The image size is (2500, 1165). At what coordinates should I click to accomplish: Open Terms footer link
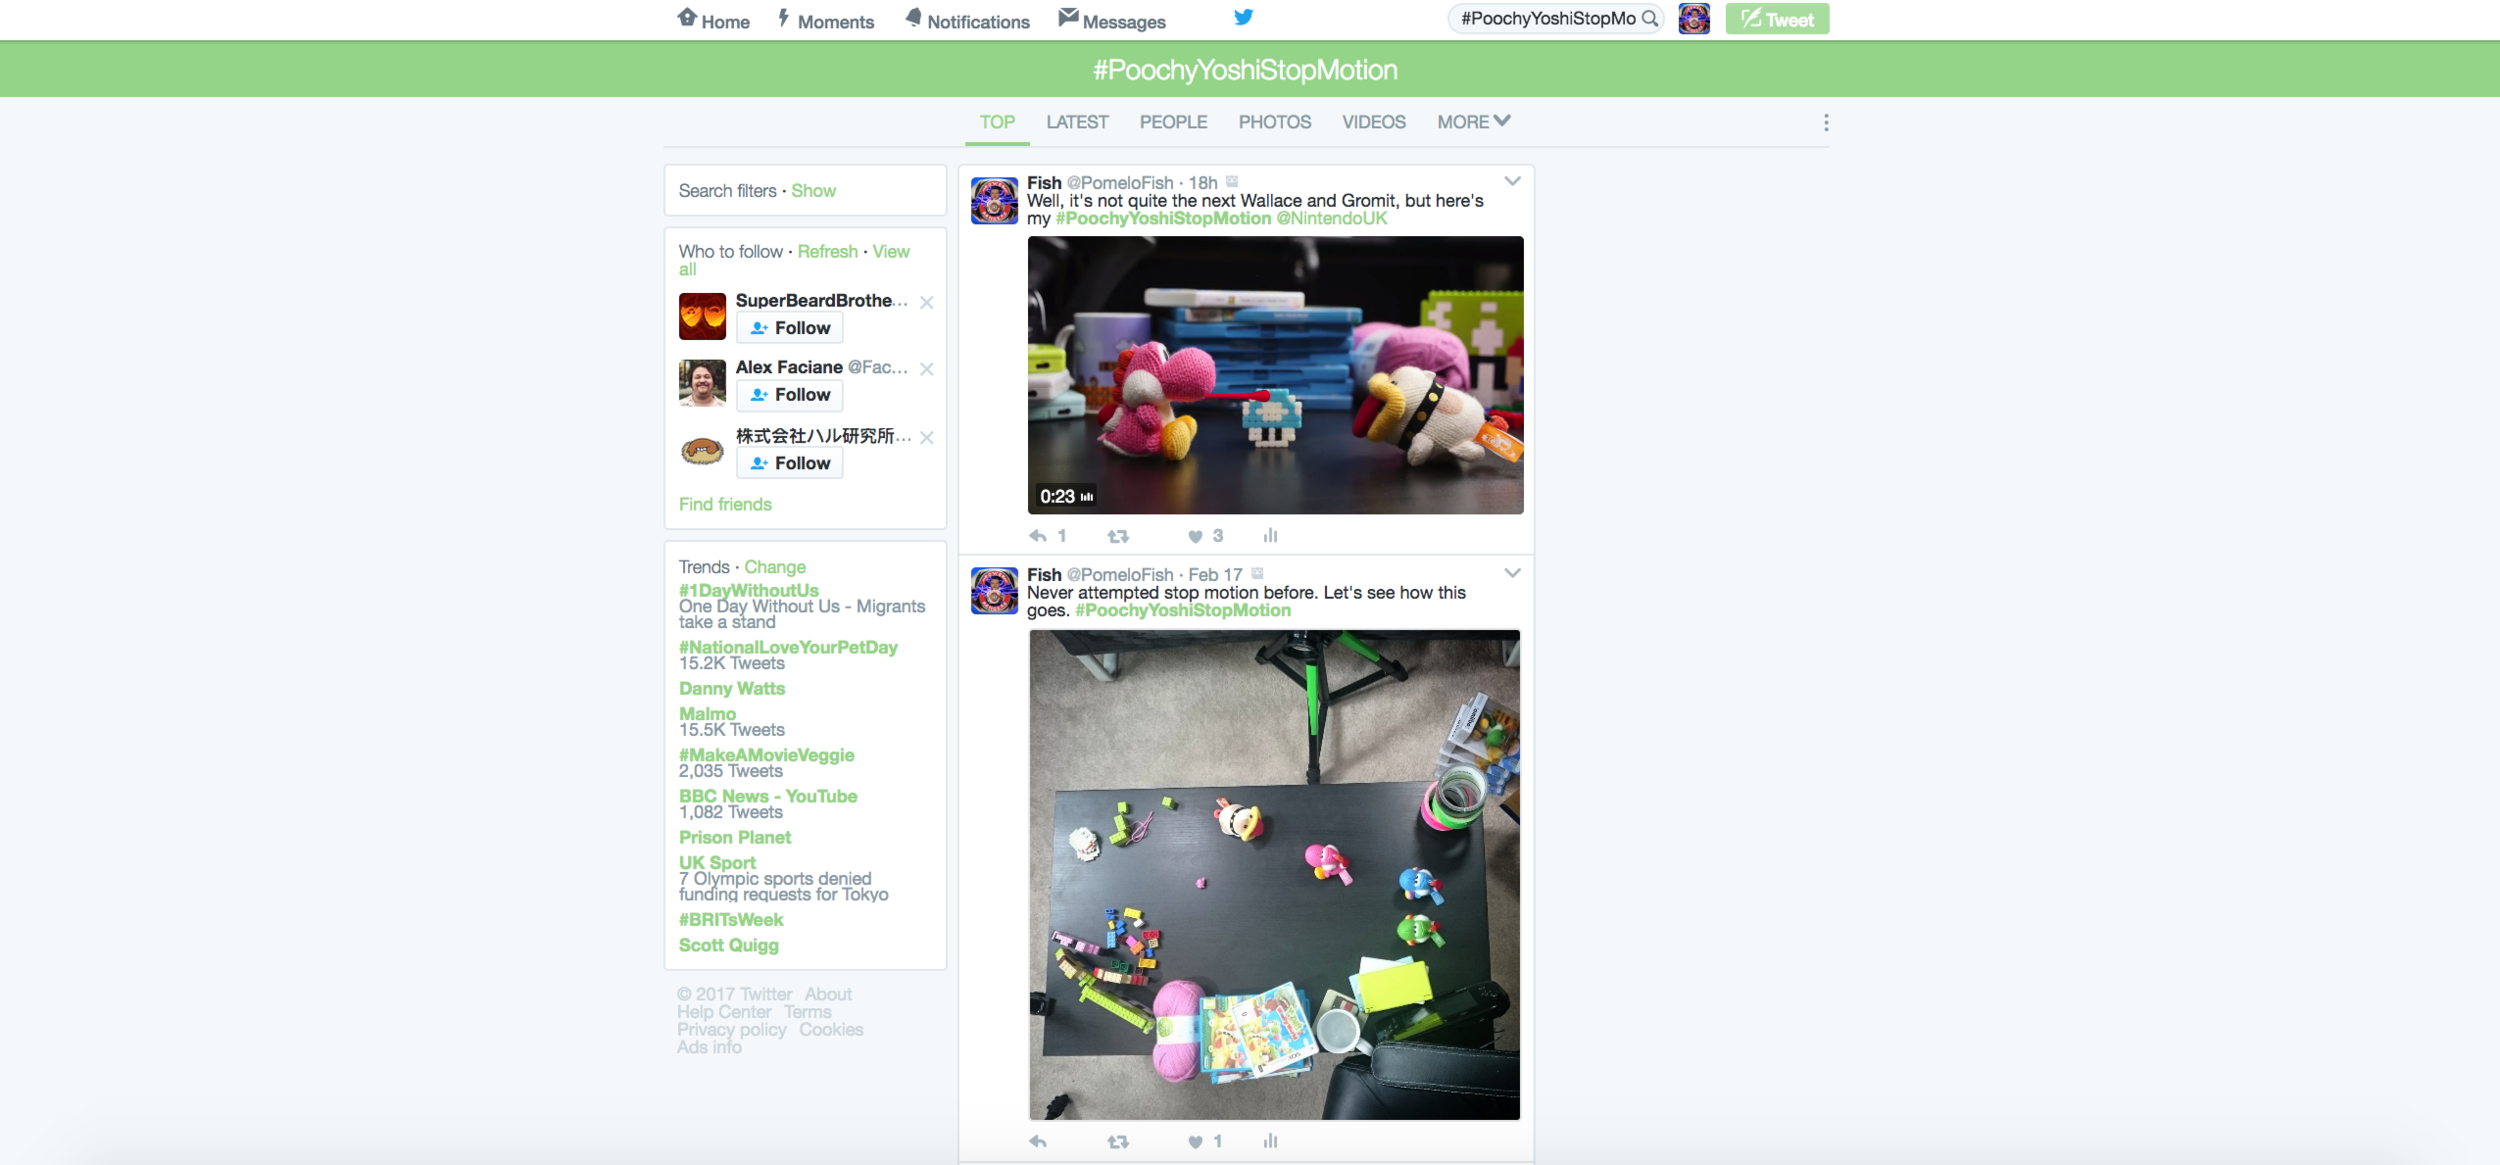tap(807, 1012)
